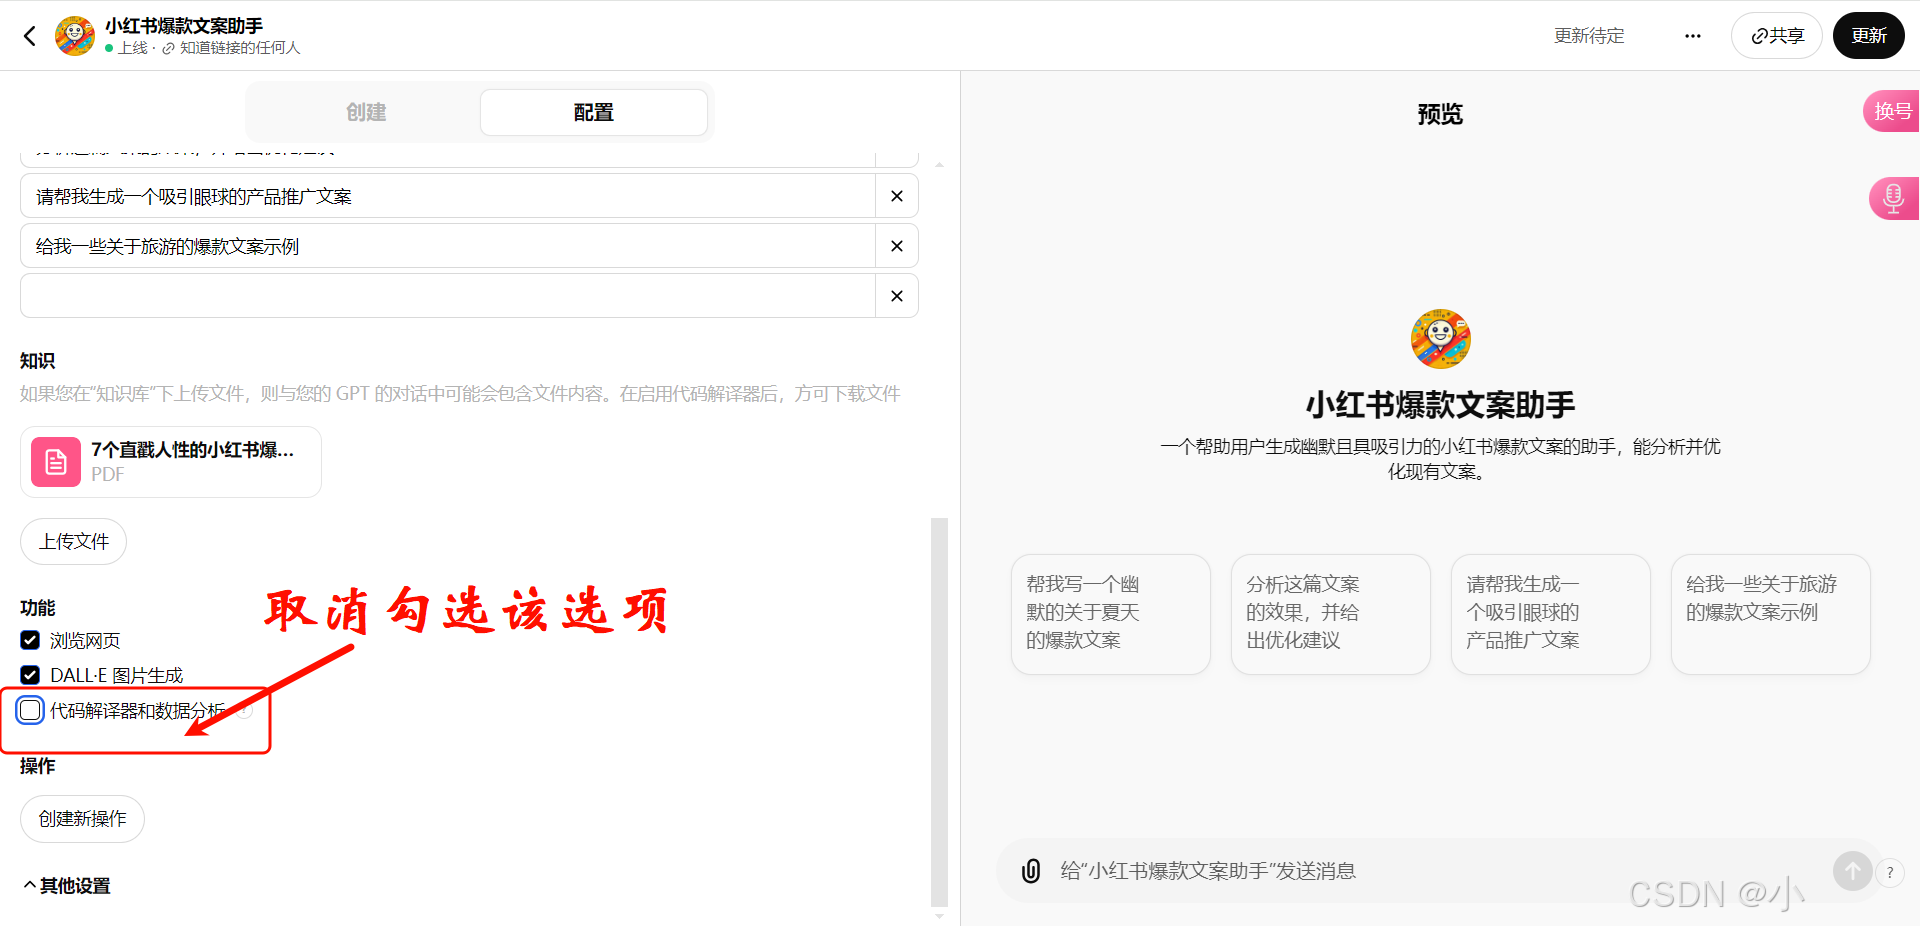Select the 帮我写一个幽默的关于夏天 starter card
The width and height of the screenshot is (1920, 926).
pos(1111,614)
